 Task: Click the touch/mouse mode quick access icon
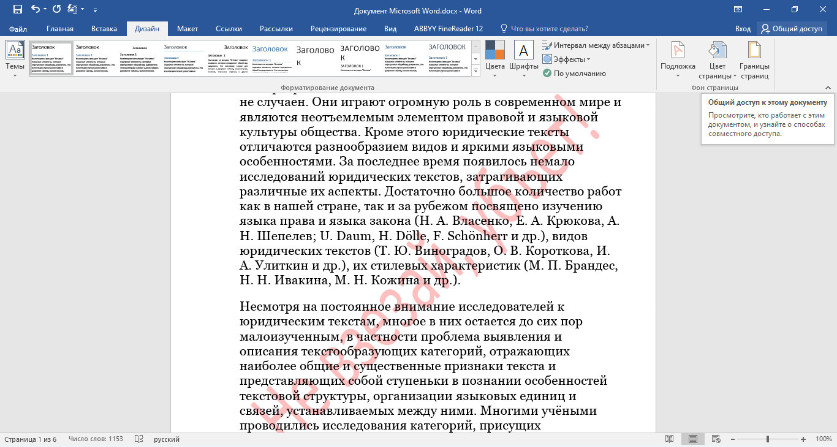pyautogui.click(x=73, y=9)
